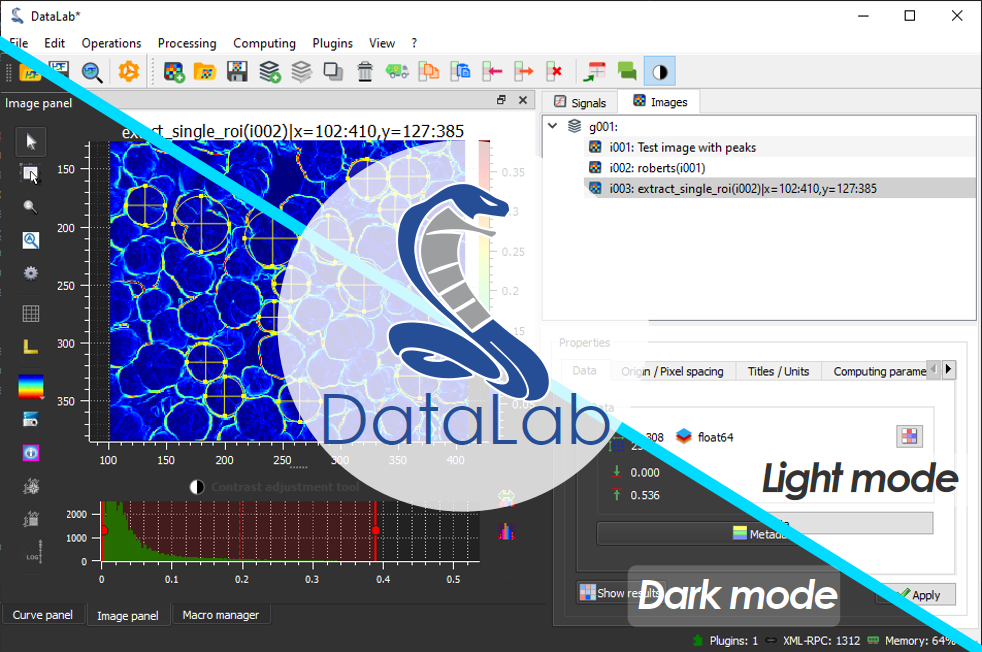Activate the rectangle zoom tool
982x652 pixels.
[x=31, y=175]
